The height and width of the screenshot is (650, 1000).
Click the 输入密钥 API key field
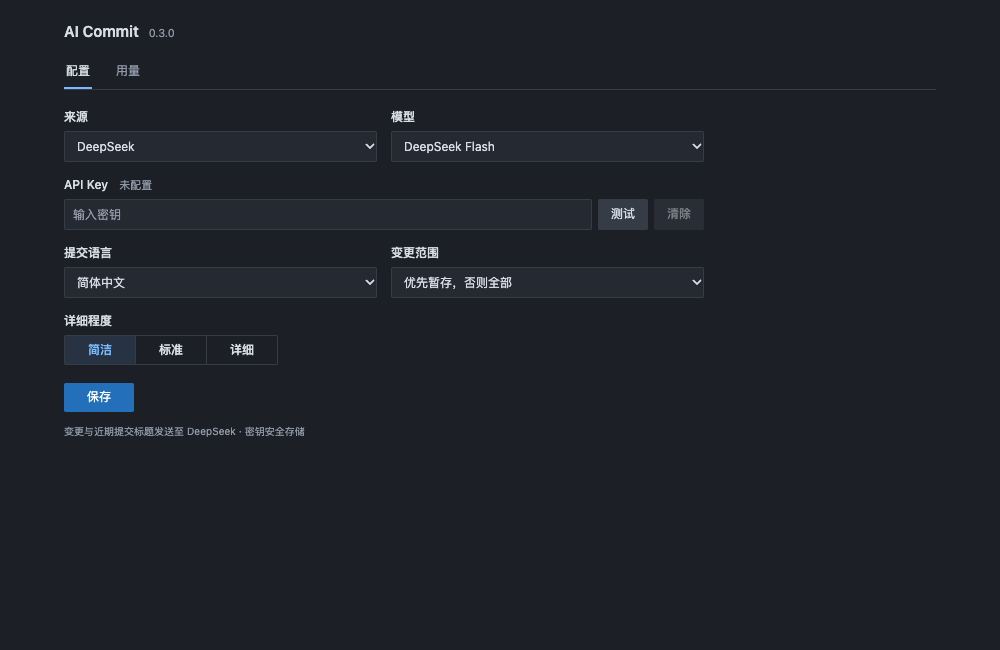[x=328, y=214]
